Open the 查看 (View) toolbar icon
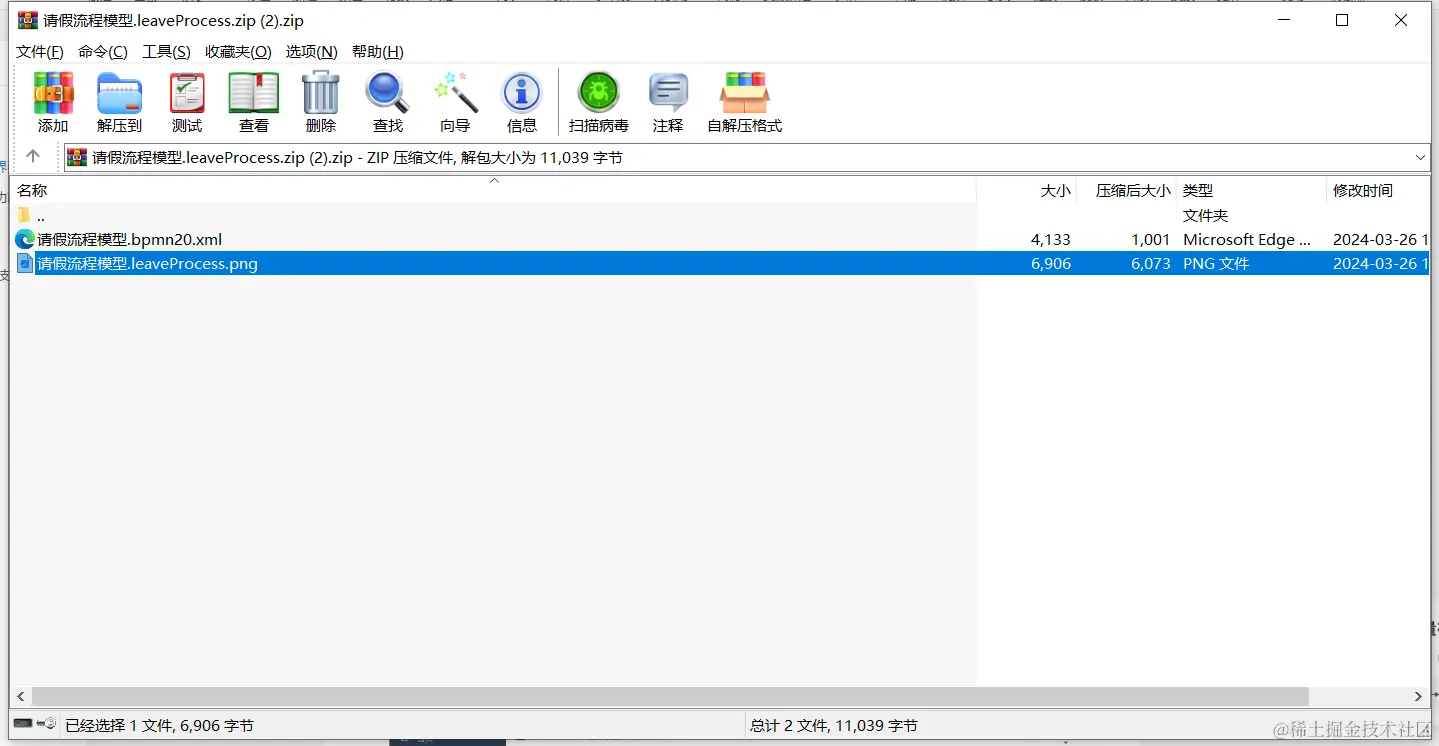The height and width of the screenshot is (746, 1439). [254, 93]
